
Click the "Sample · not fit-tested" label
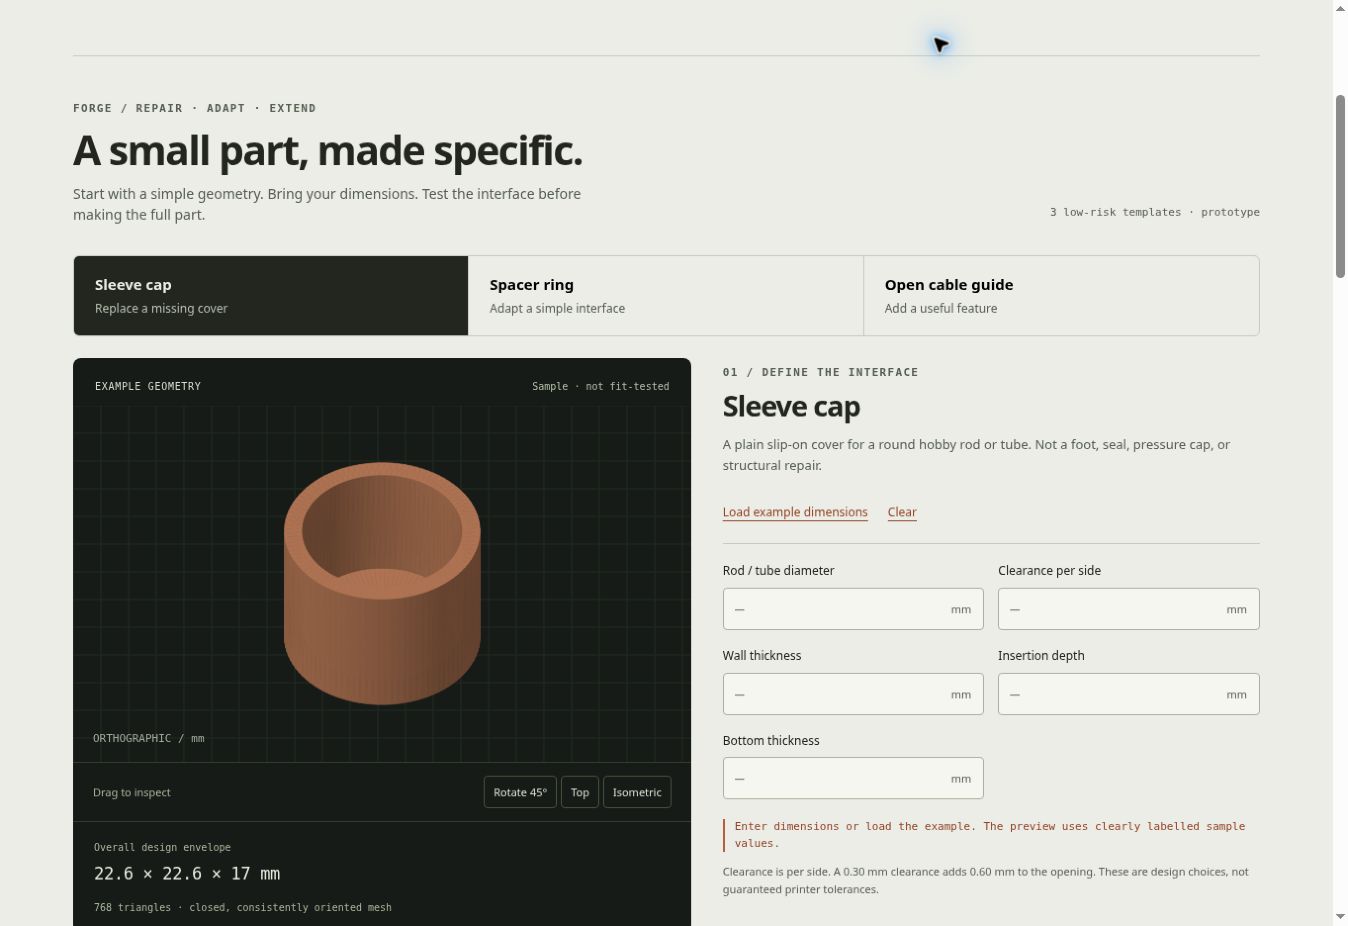(x=600, y=386)
